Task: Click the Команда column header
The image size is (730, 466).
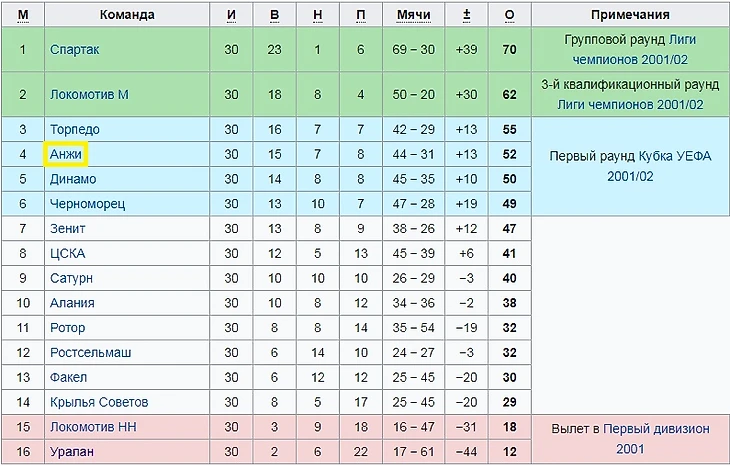Action: pyautogui.click(x=128, y=15)
